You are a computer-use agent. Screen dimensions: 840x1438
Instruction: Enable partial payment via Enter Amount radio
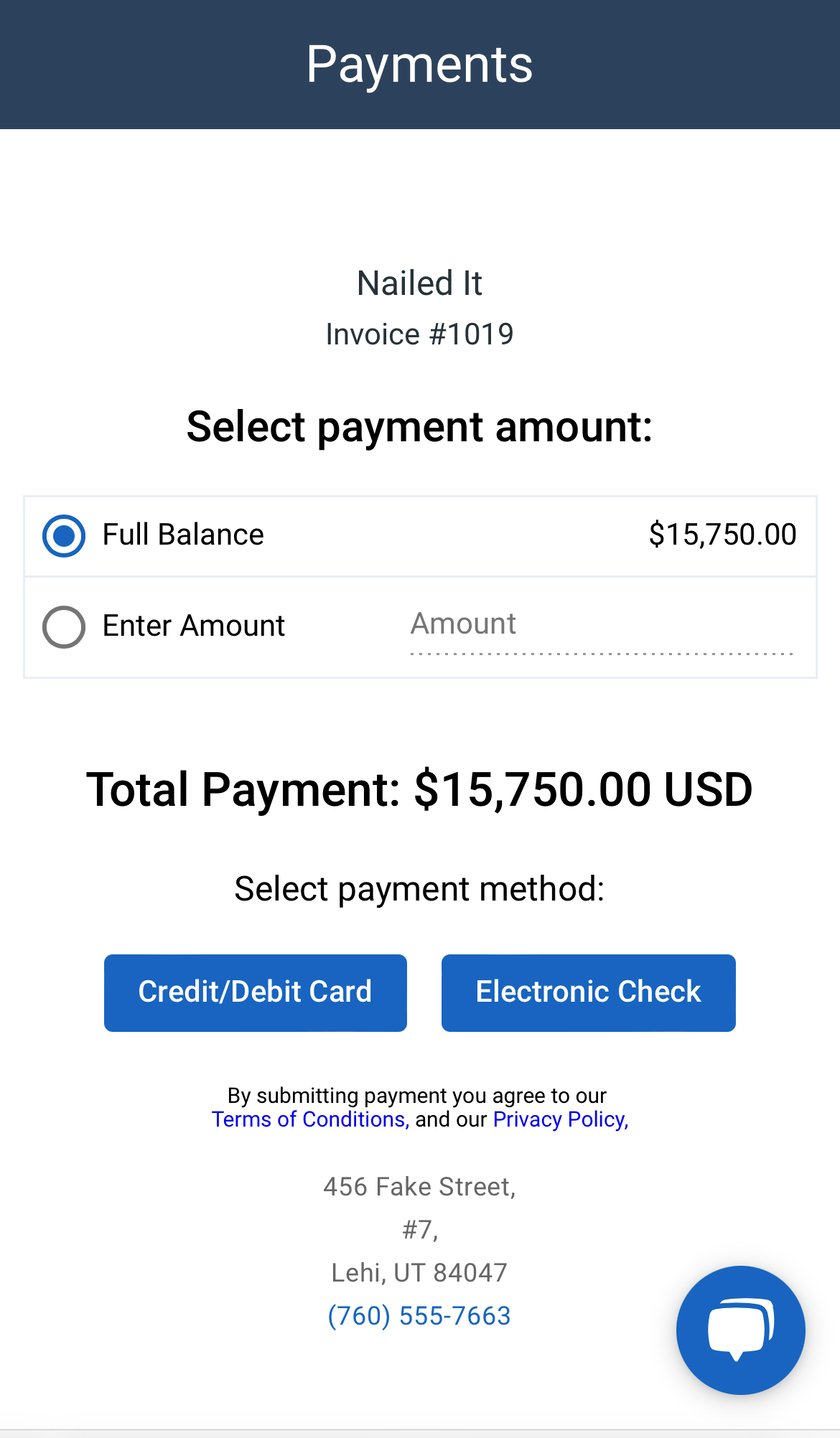pos(63,627)
